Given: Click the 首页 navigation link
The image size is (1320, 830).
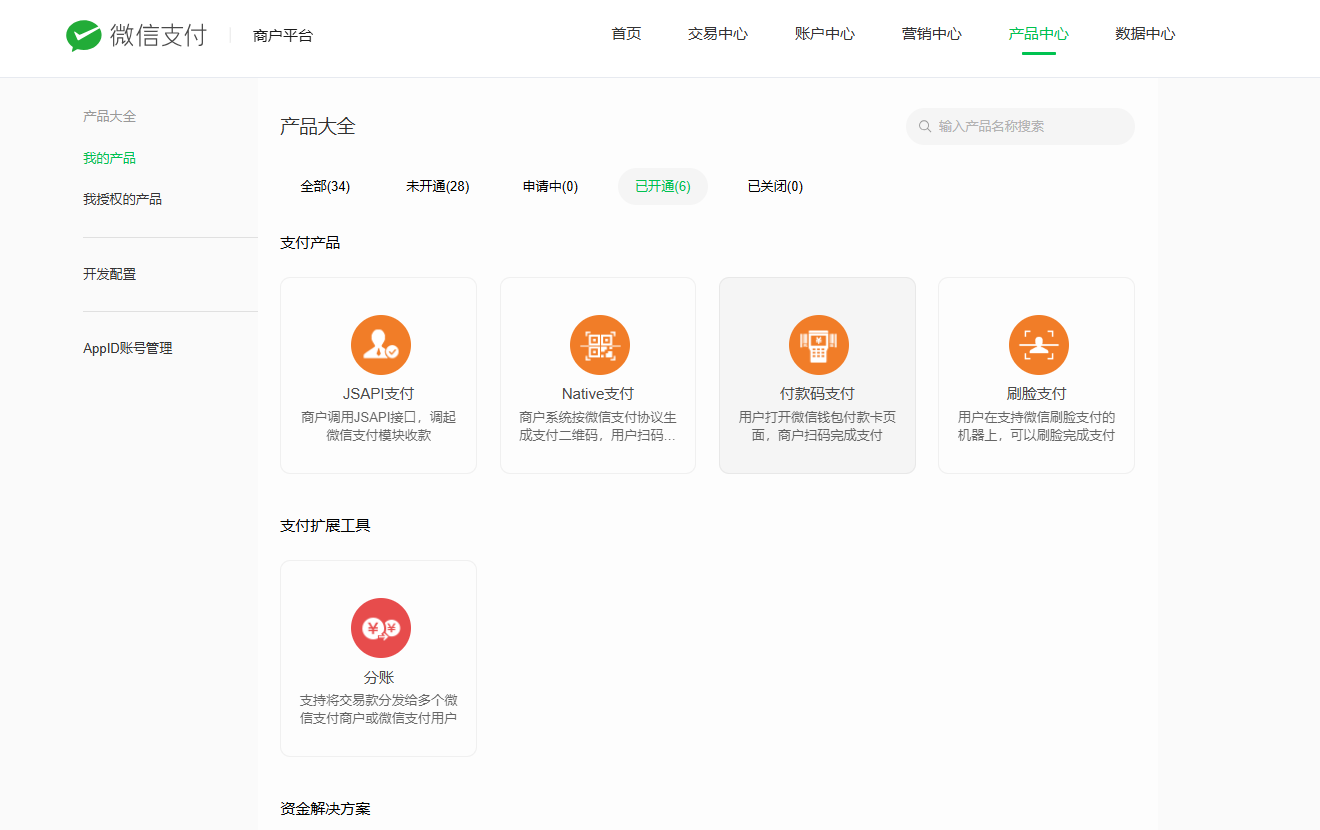Looking at the screenshot, I should [x=626, y=34].
